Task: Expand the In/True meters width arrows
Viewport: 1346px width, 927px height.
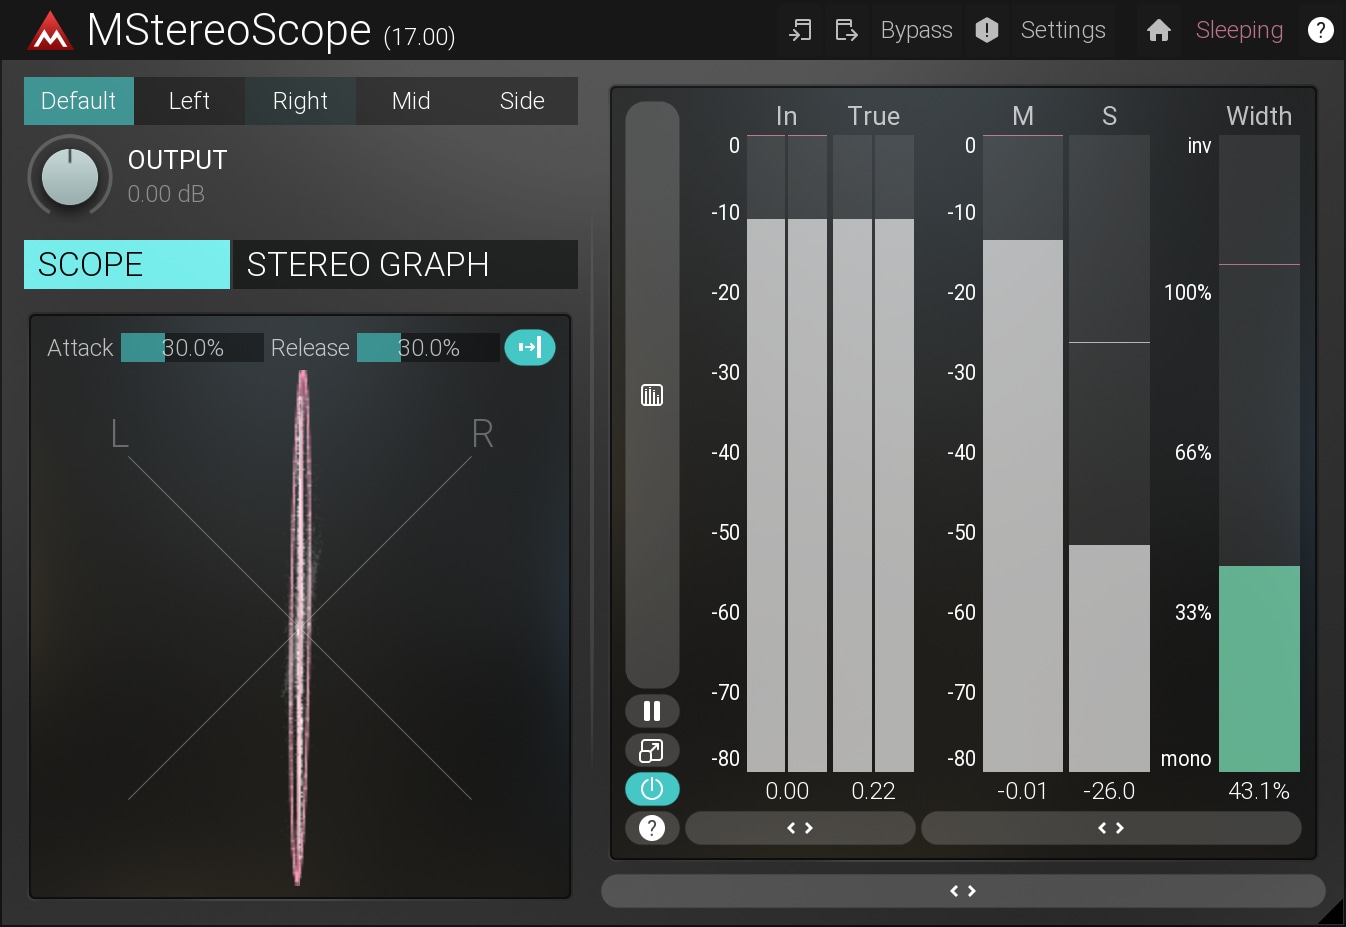Action: point(800,828)
